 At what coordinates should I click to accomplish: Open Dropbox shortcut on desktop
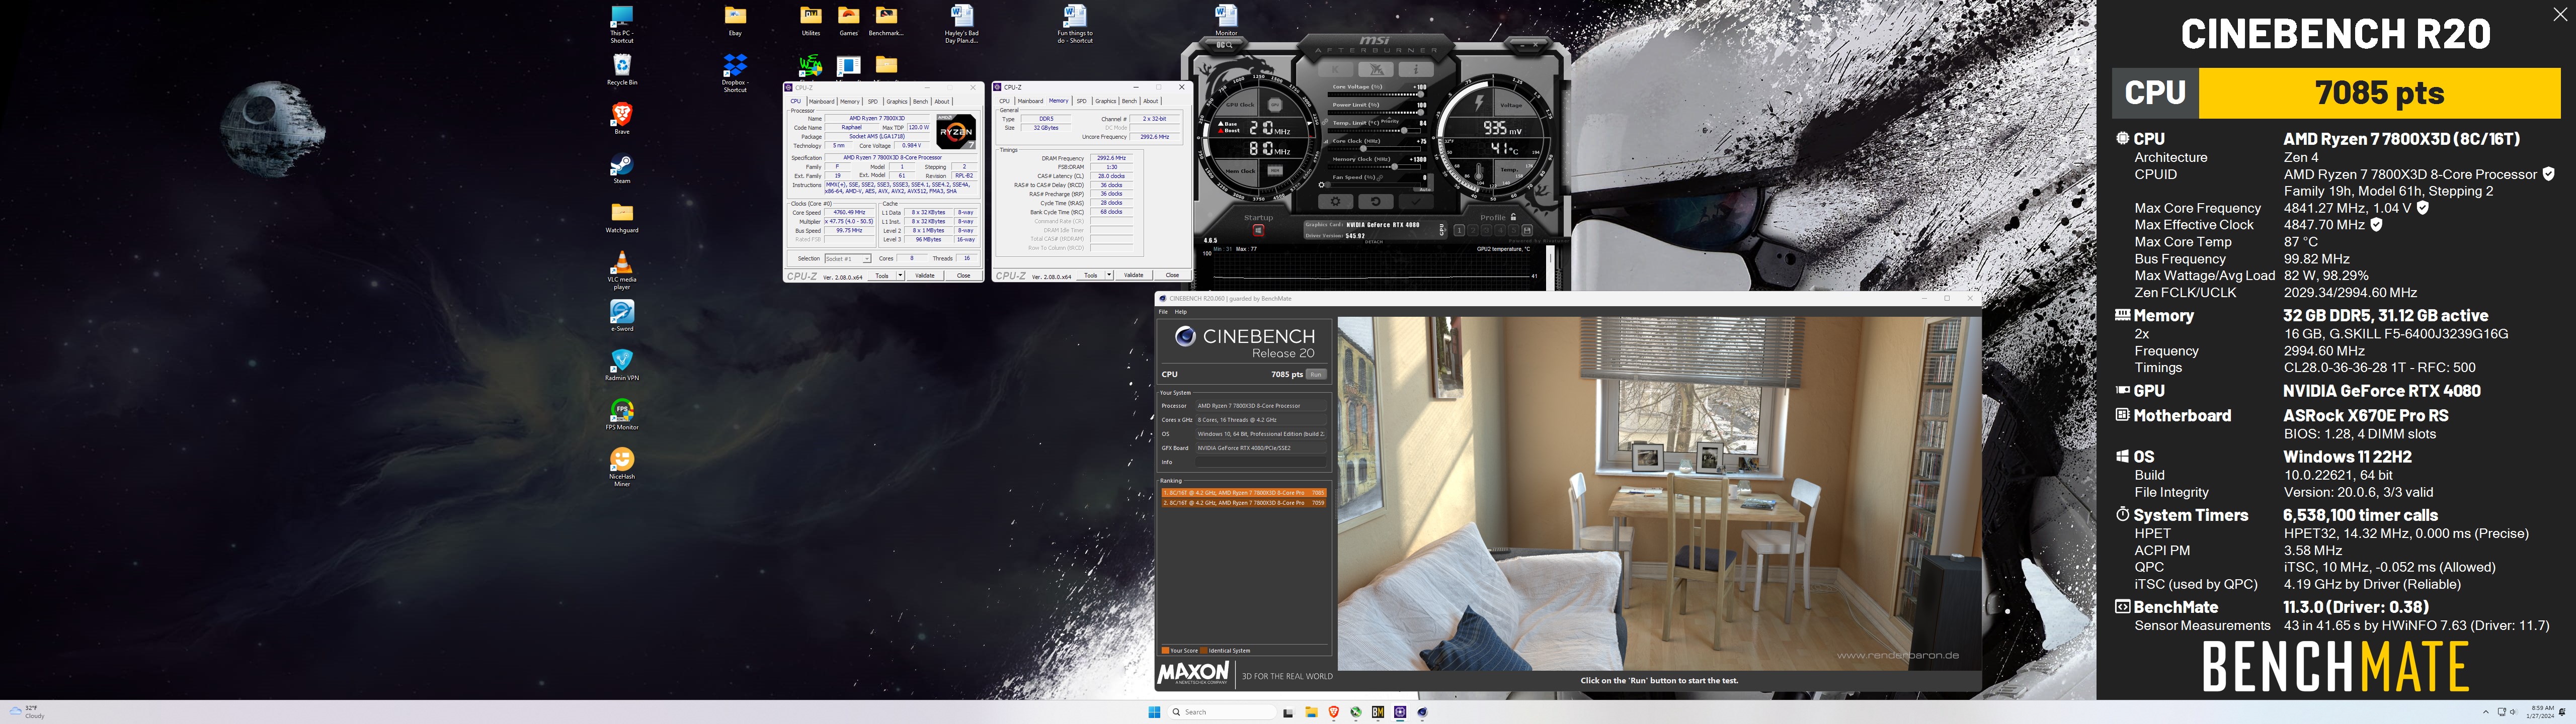point(735,73)
